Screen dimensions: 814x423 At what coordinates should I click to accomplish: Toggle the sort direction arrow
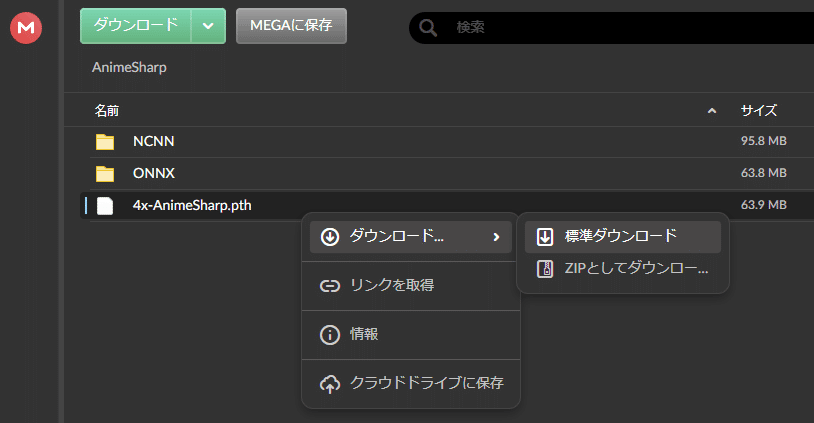tap(712, 111)
